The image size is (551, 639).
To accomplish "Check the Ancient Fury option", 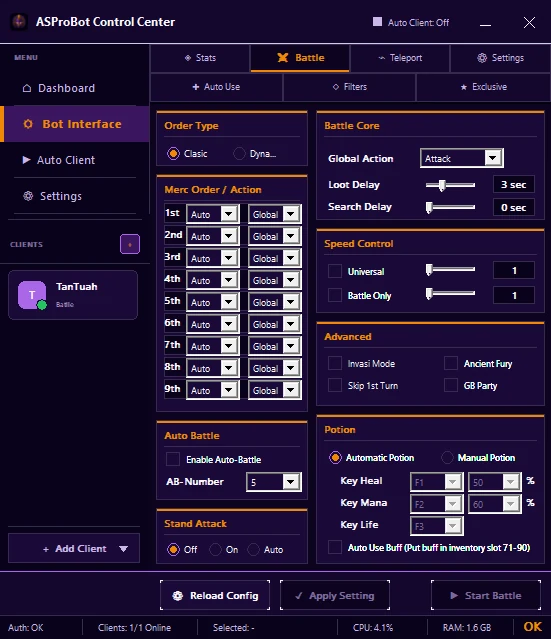I will [451, 363].
